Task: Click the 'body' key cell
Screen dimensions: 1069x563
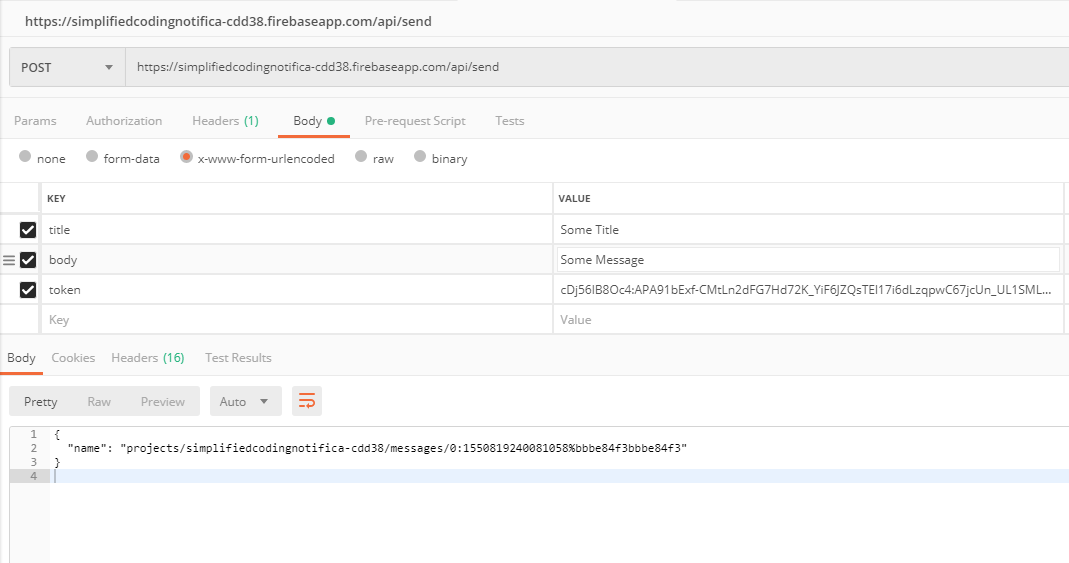Action: coord(297,260)
